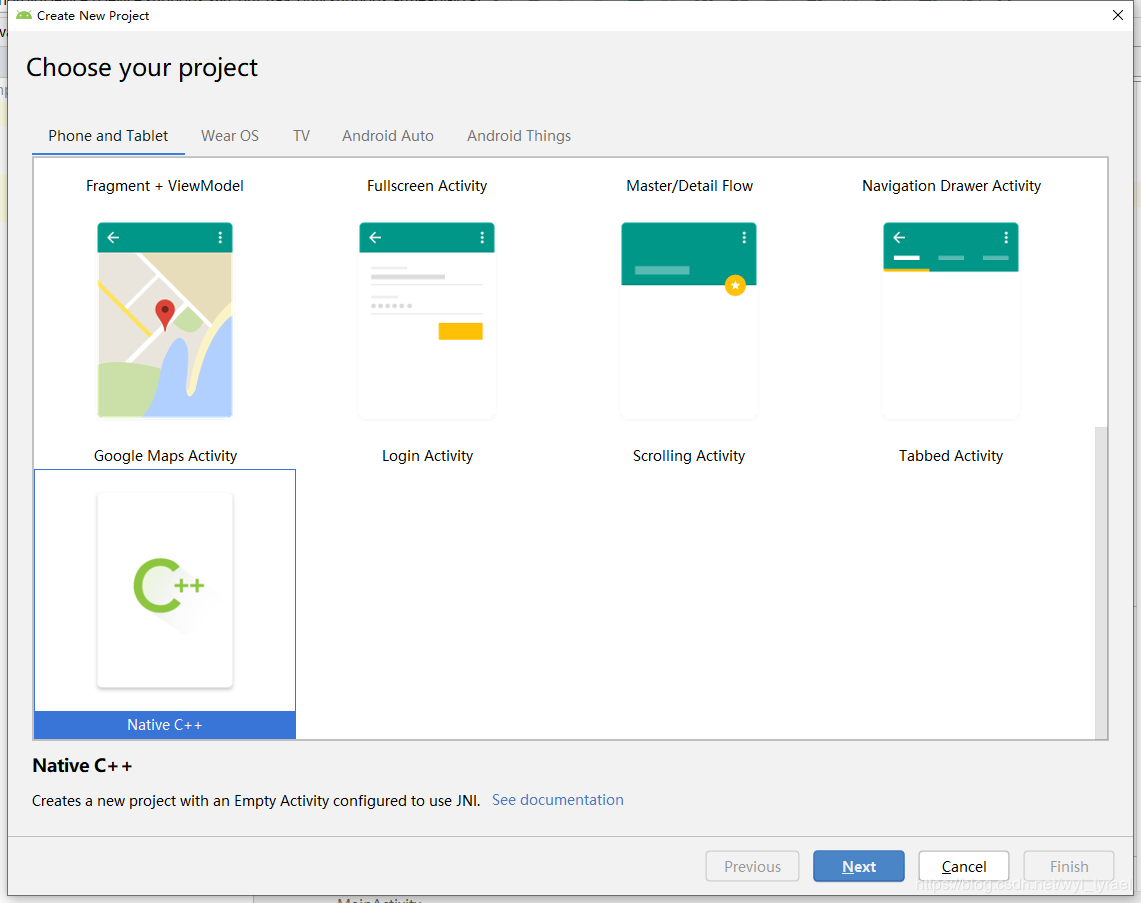
Task: Click overflow dots in Google Maps preview
Action: pos(220,237)
